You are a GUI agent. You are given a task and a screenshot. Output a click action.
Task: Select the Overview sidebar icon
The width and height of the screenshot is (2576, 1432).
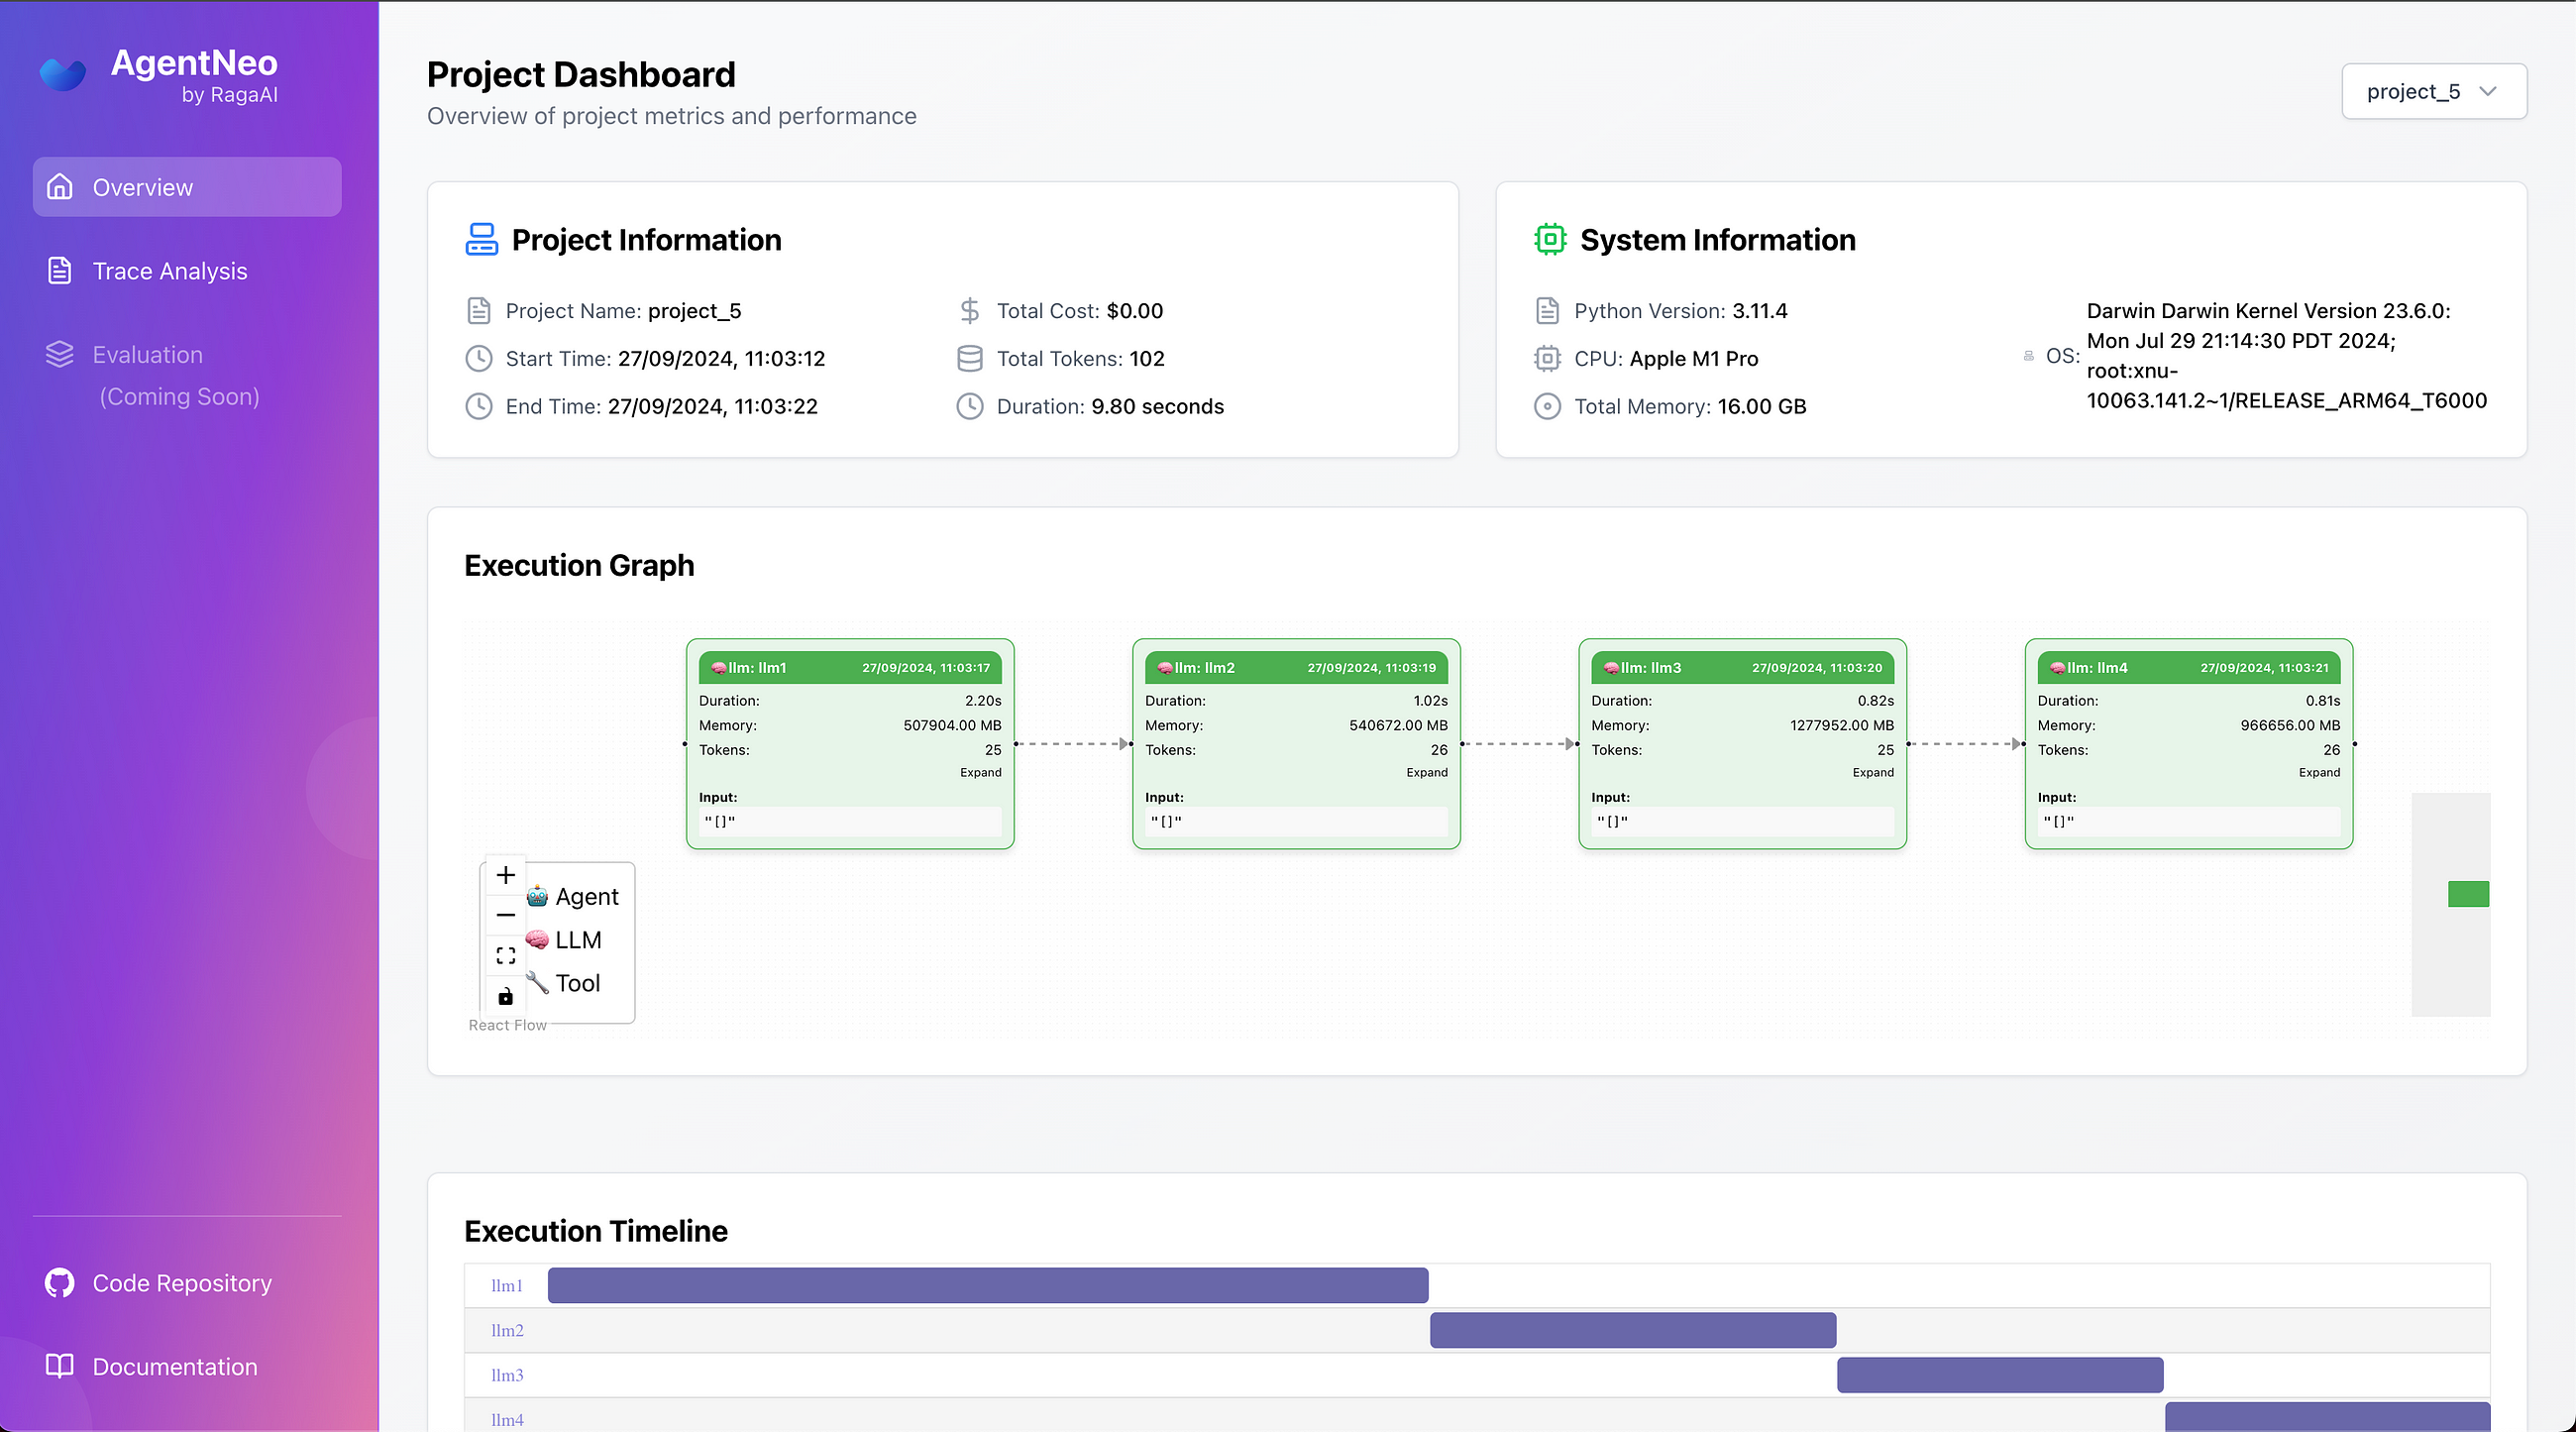[60, 185]
